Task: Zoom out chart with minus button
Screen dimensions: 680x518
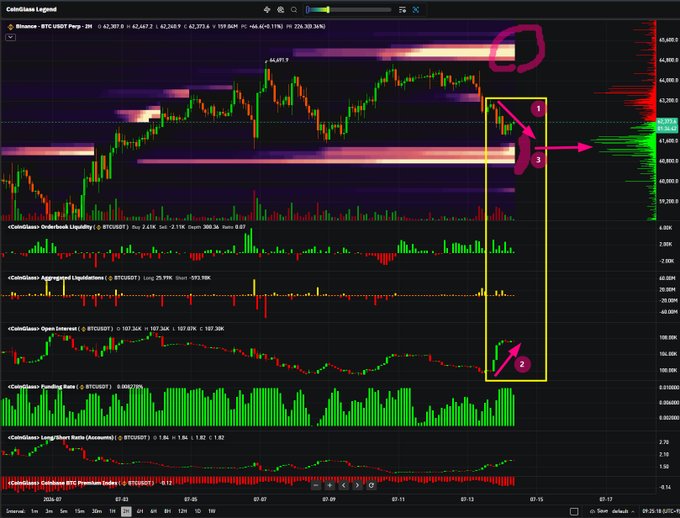Action: coord(316,485)
